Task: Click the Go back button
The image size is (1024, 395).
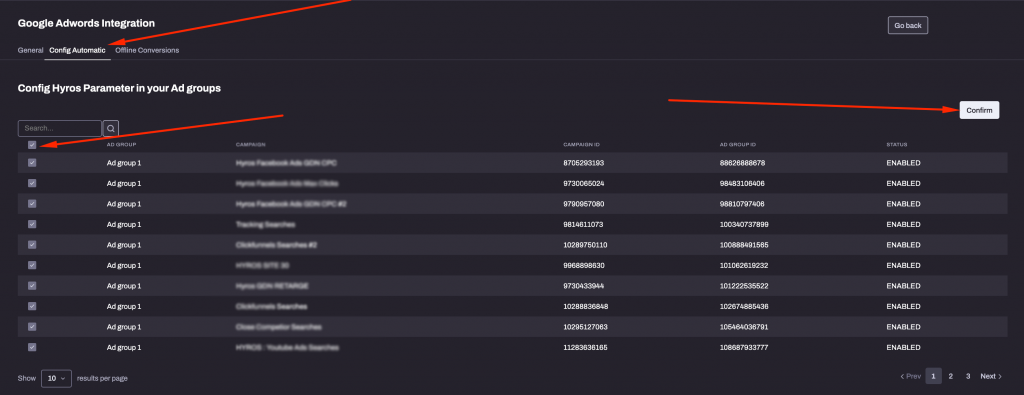Action: (x=908, y=25)
